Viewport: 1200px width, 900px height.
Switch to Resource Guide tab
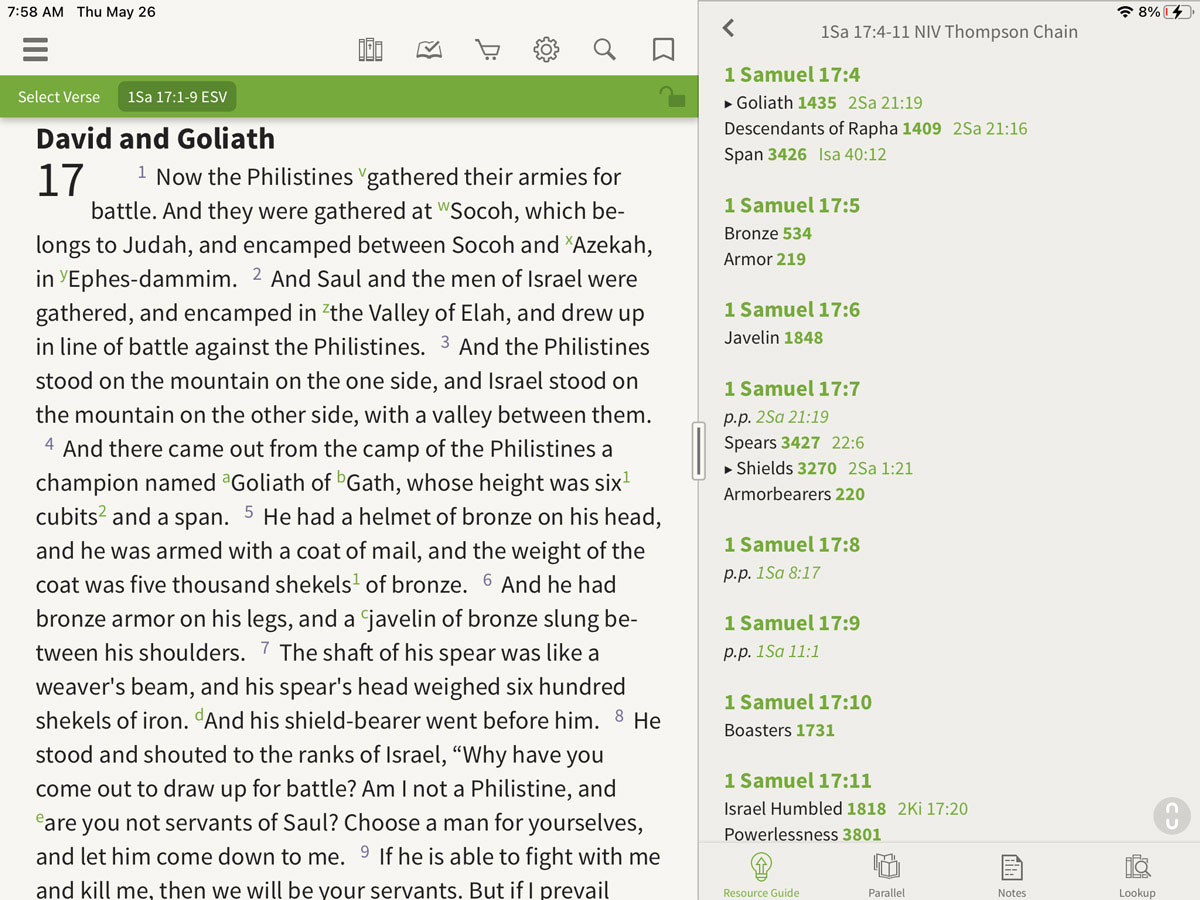tap(761, 873)
